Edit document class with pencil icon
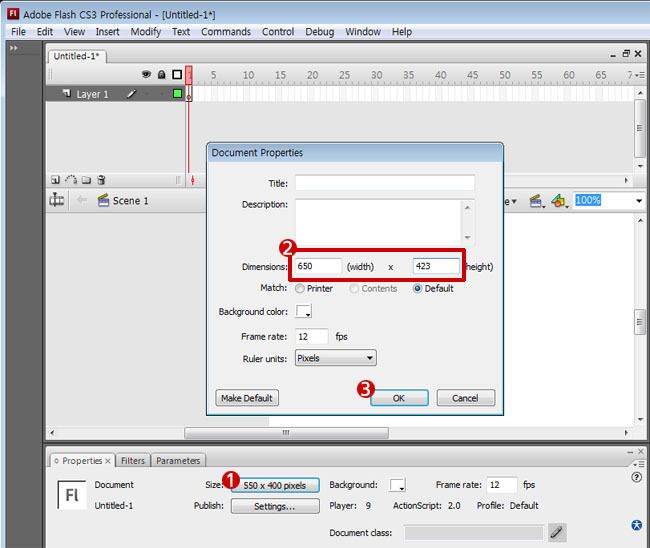Screen dimensions: 650x548 557,532
